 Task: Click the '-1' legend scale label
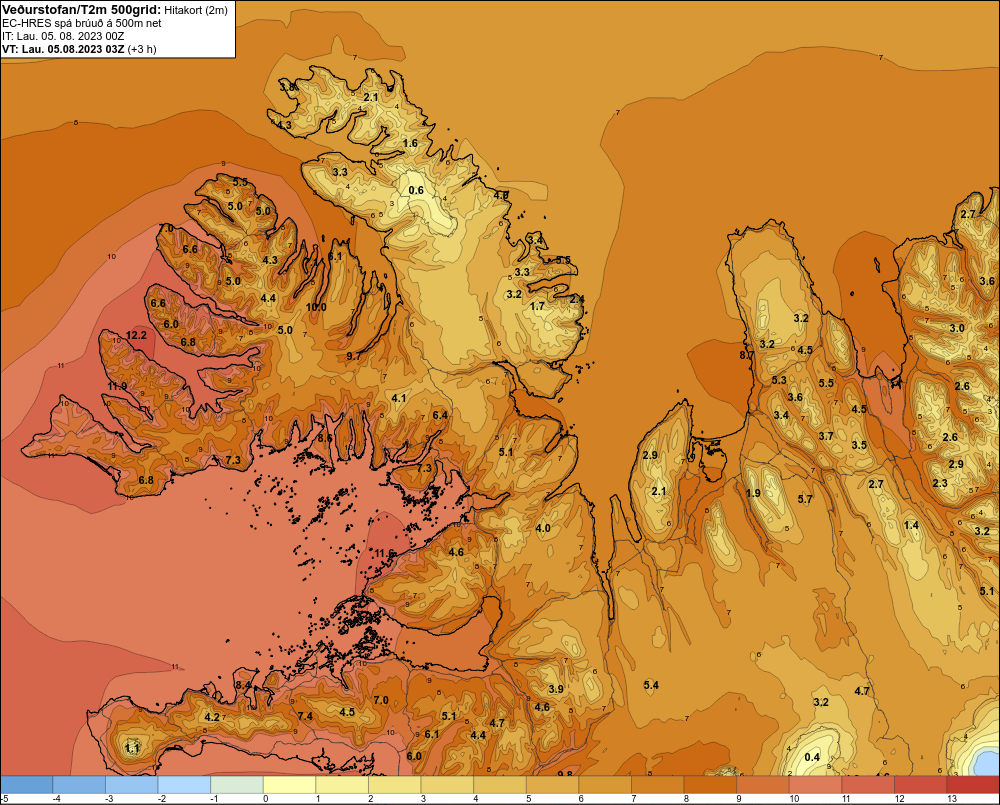point(214,799)
